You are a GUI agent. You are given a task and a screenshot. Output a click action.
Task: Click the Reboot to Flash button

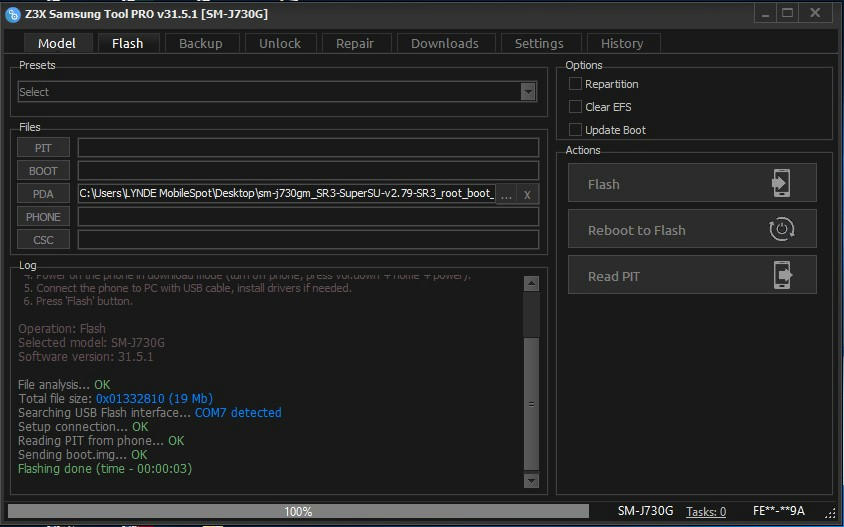click(x=692, y=229)
